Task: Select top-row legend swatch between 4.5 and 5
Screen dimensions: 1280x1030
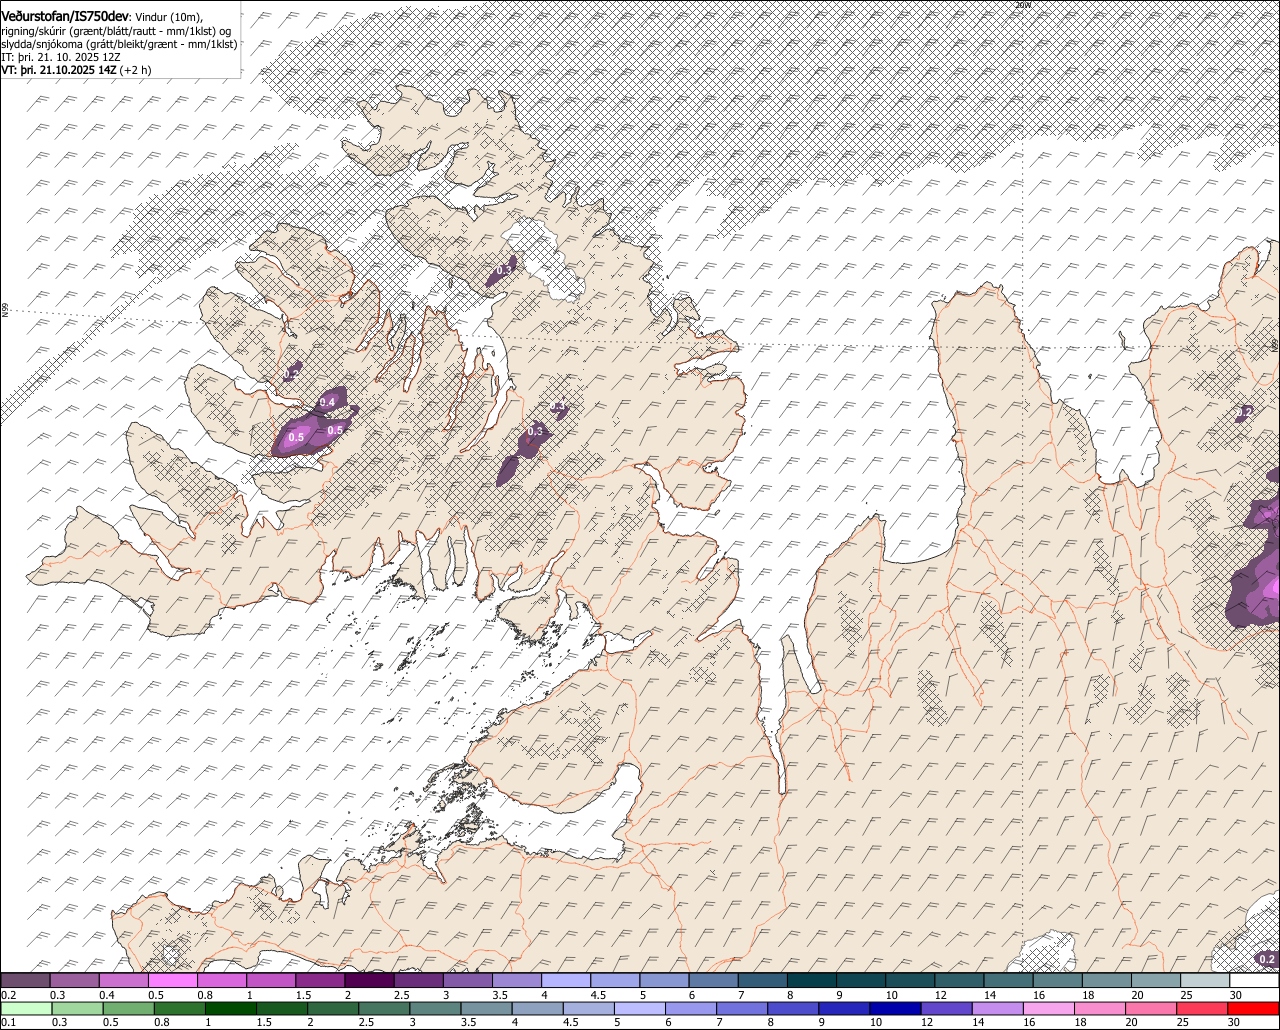Action: (614, 980)
